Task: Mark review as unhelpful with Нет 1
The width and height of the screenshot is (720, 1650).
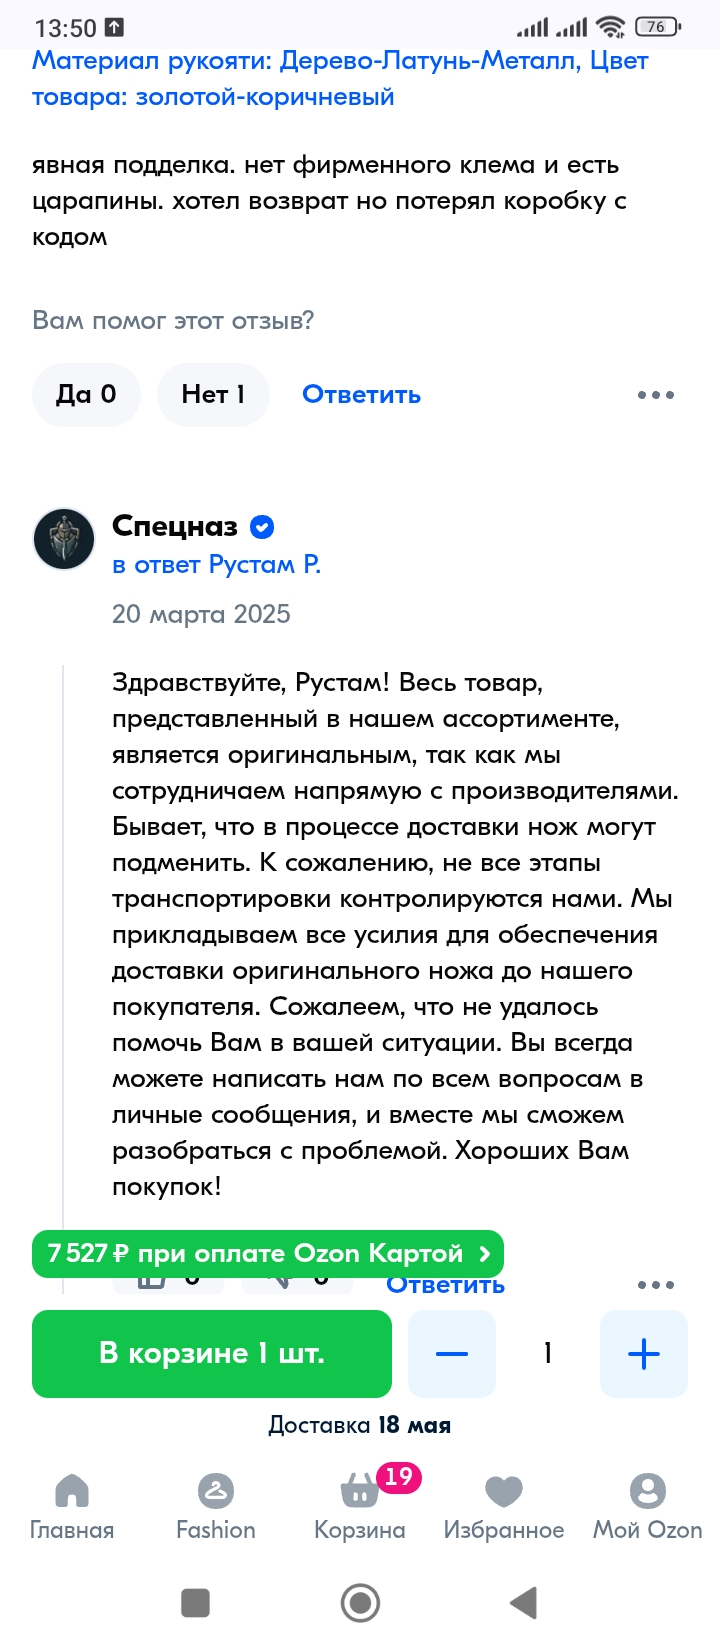Action: coord(213,395)
